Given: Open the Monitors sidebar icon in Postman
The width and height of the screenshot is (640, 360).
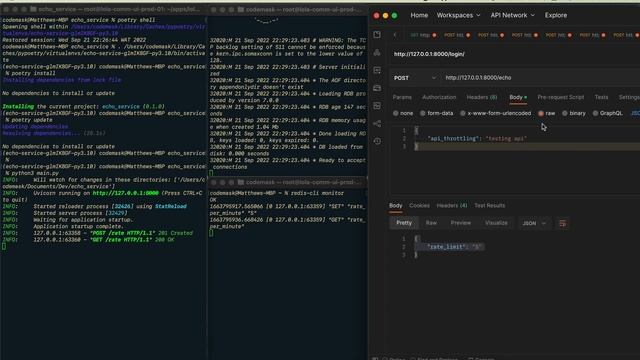Looking at the screenshot, I should [x=377, y=106].
